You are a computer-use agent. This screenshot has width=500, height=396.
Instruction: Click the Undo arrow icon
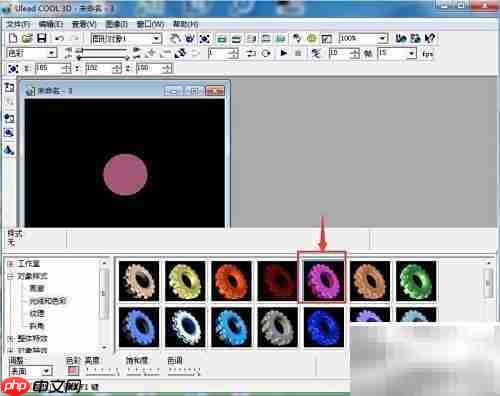(x=59, y=38)
